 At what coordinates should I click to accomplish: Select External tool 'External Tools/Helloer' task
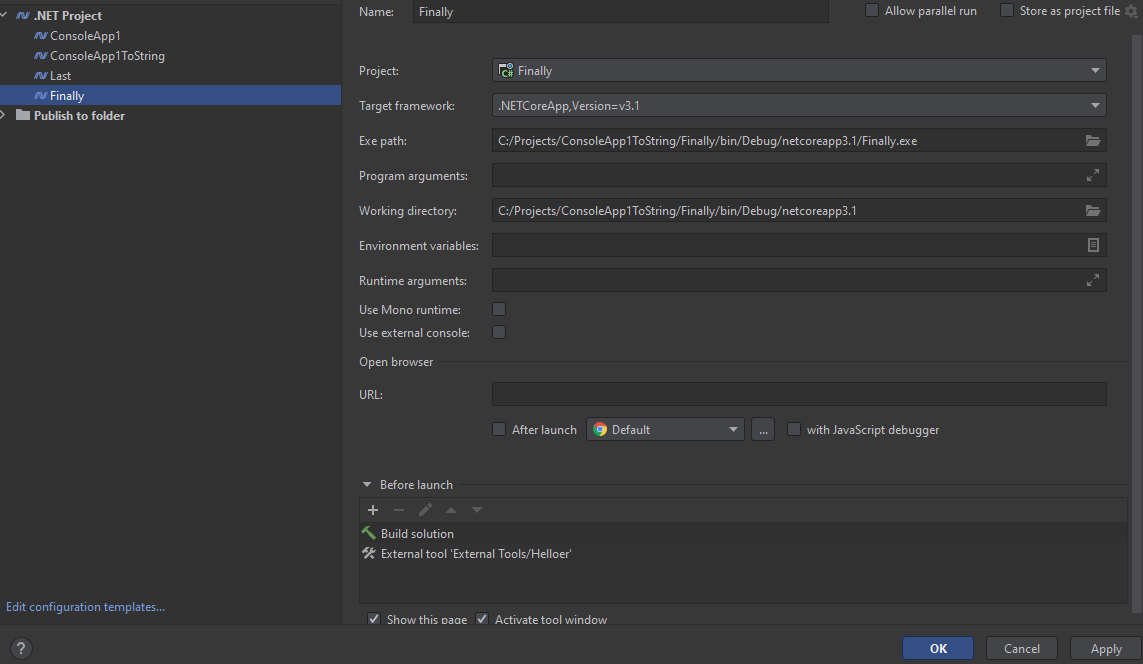743,554
